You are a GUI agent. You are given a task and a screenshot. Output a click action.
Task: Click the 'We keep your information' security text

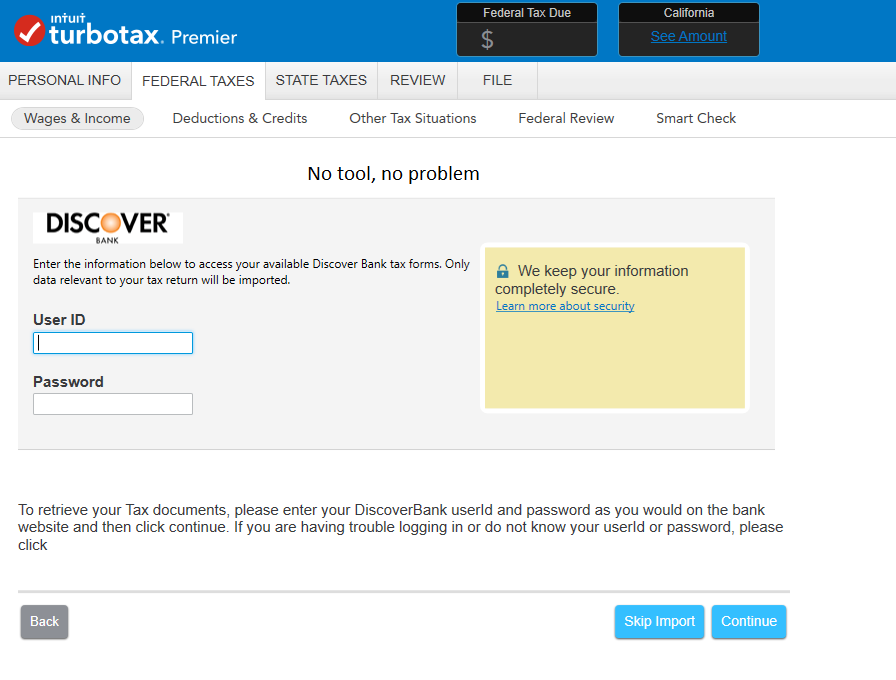[592, 280]
